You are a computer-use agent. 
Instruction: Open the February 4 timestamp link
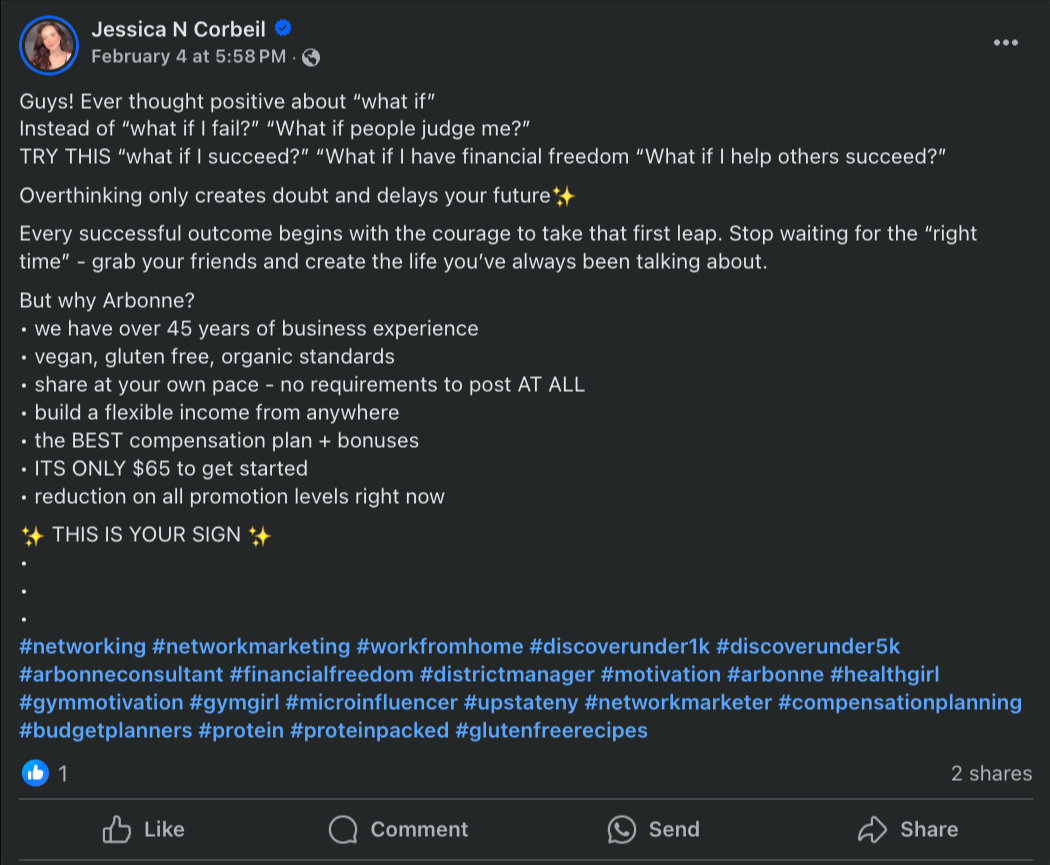click(x=188, y=56)
